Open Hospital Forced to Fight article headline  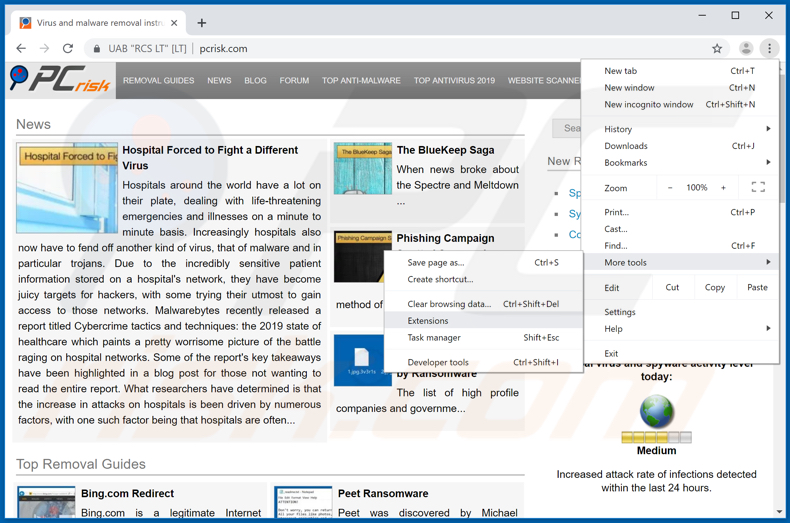(210, 158)
